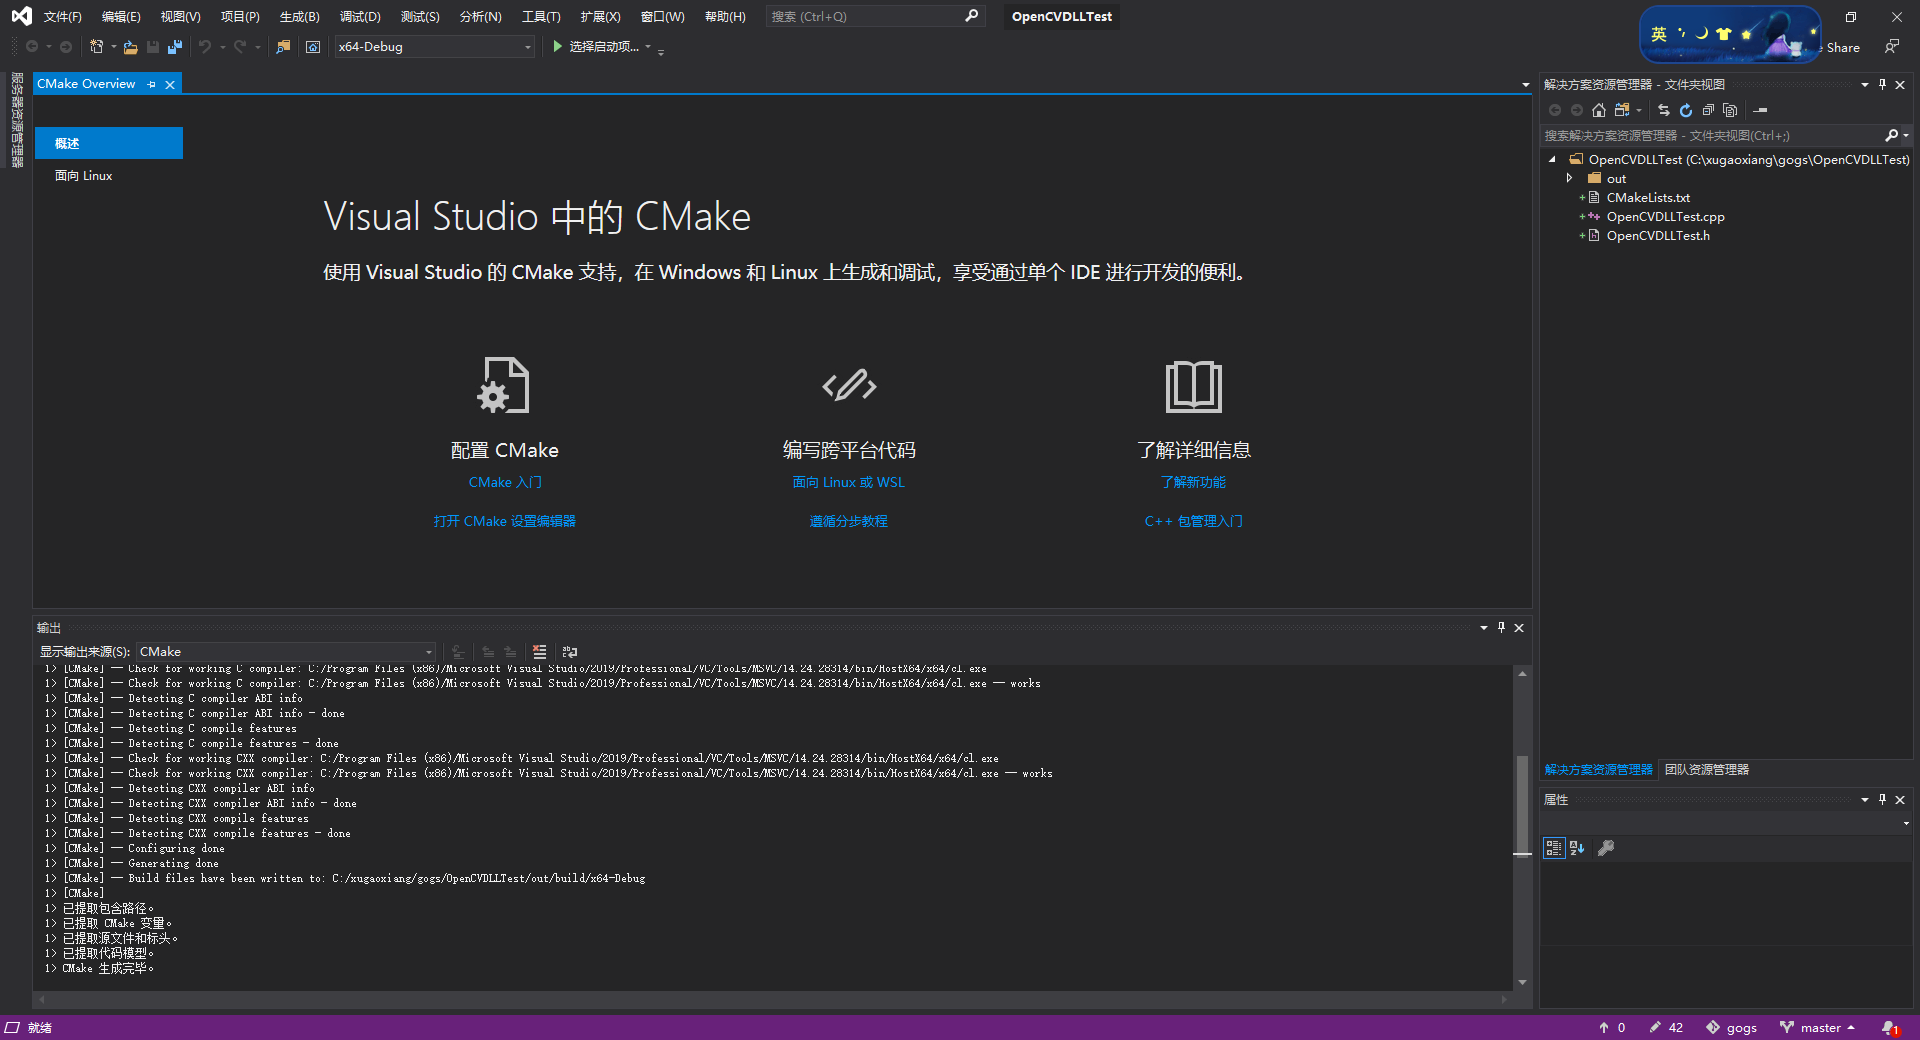1920x1040 pixels.
Task: Click the Output panel scroll-up arrow
Action: pyautogui.click(x=1522, y=674)
